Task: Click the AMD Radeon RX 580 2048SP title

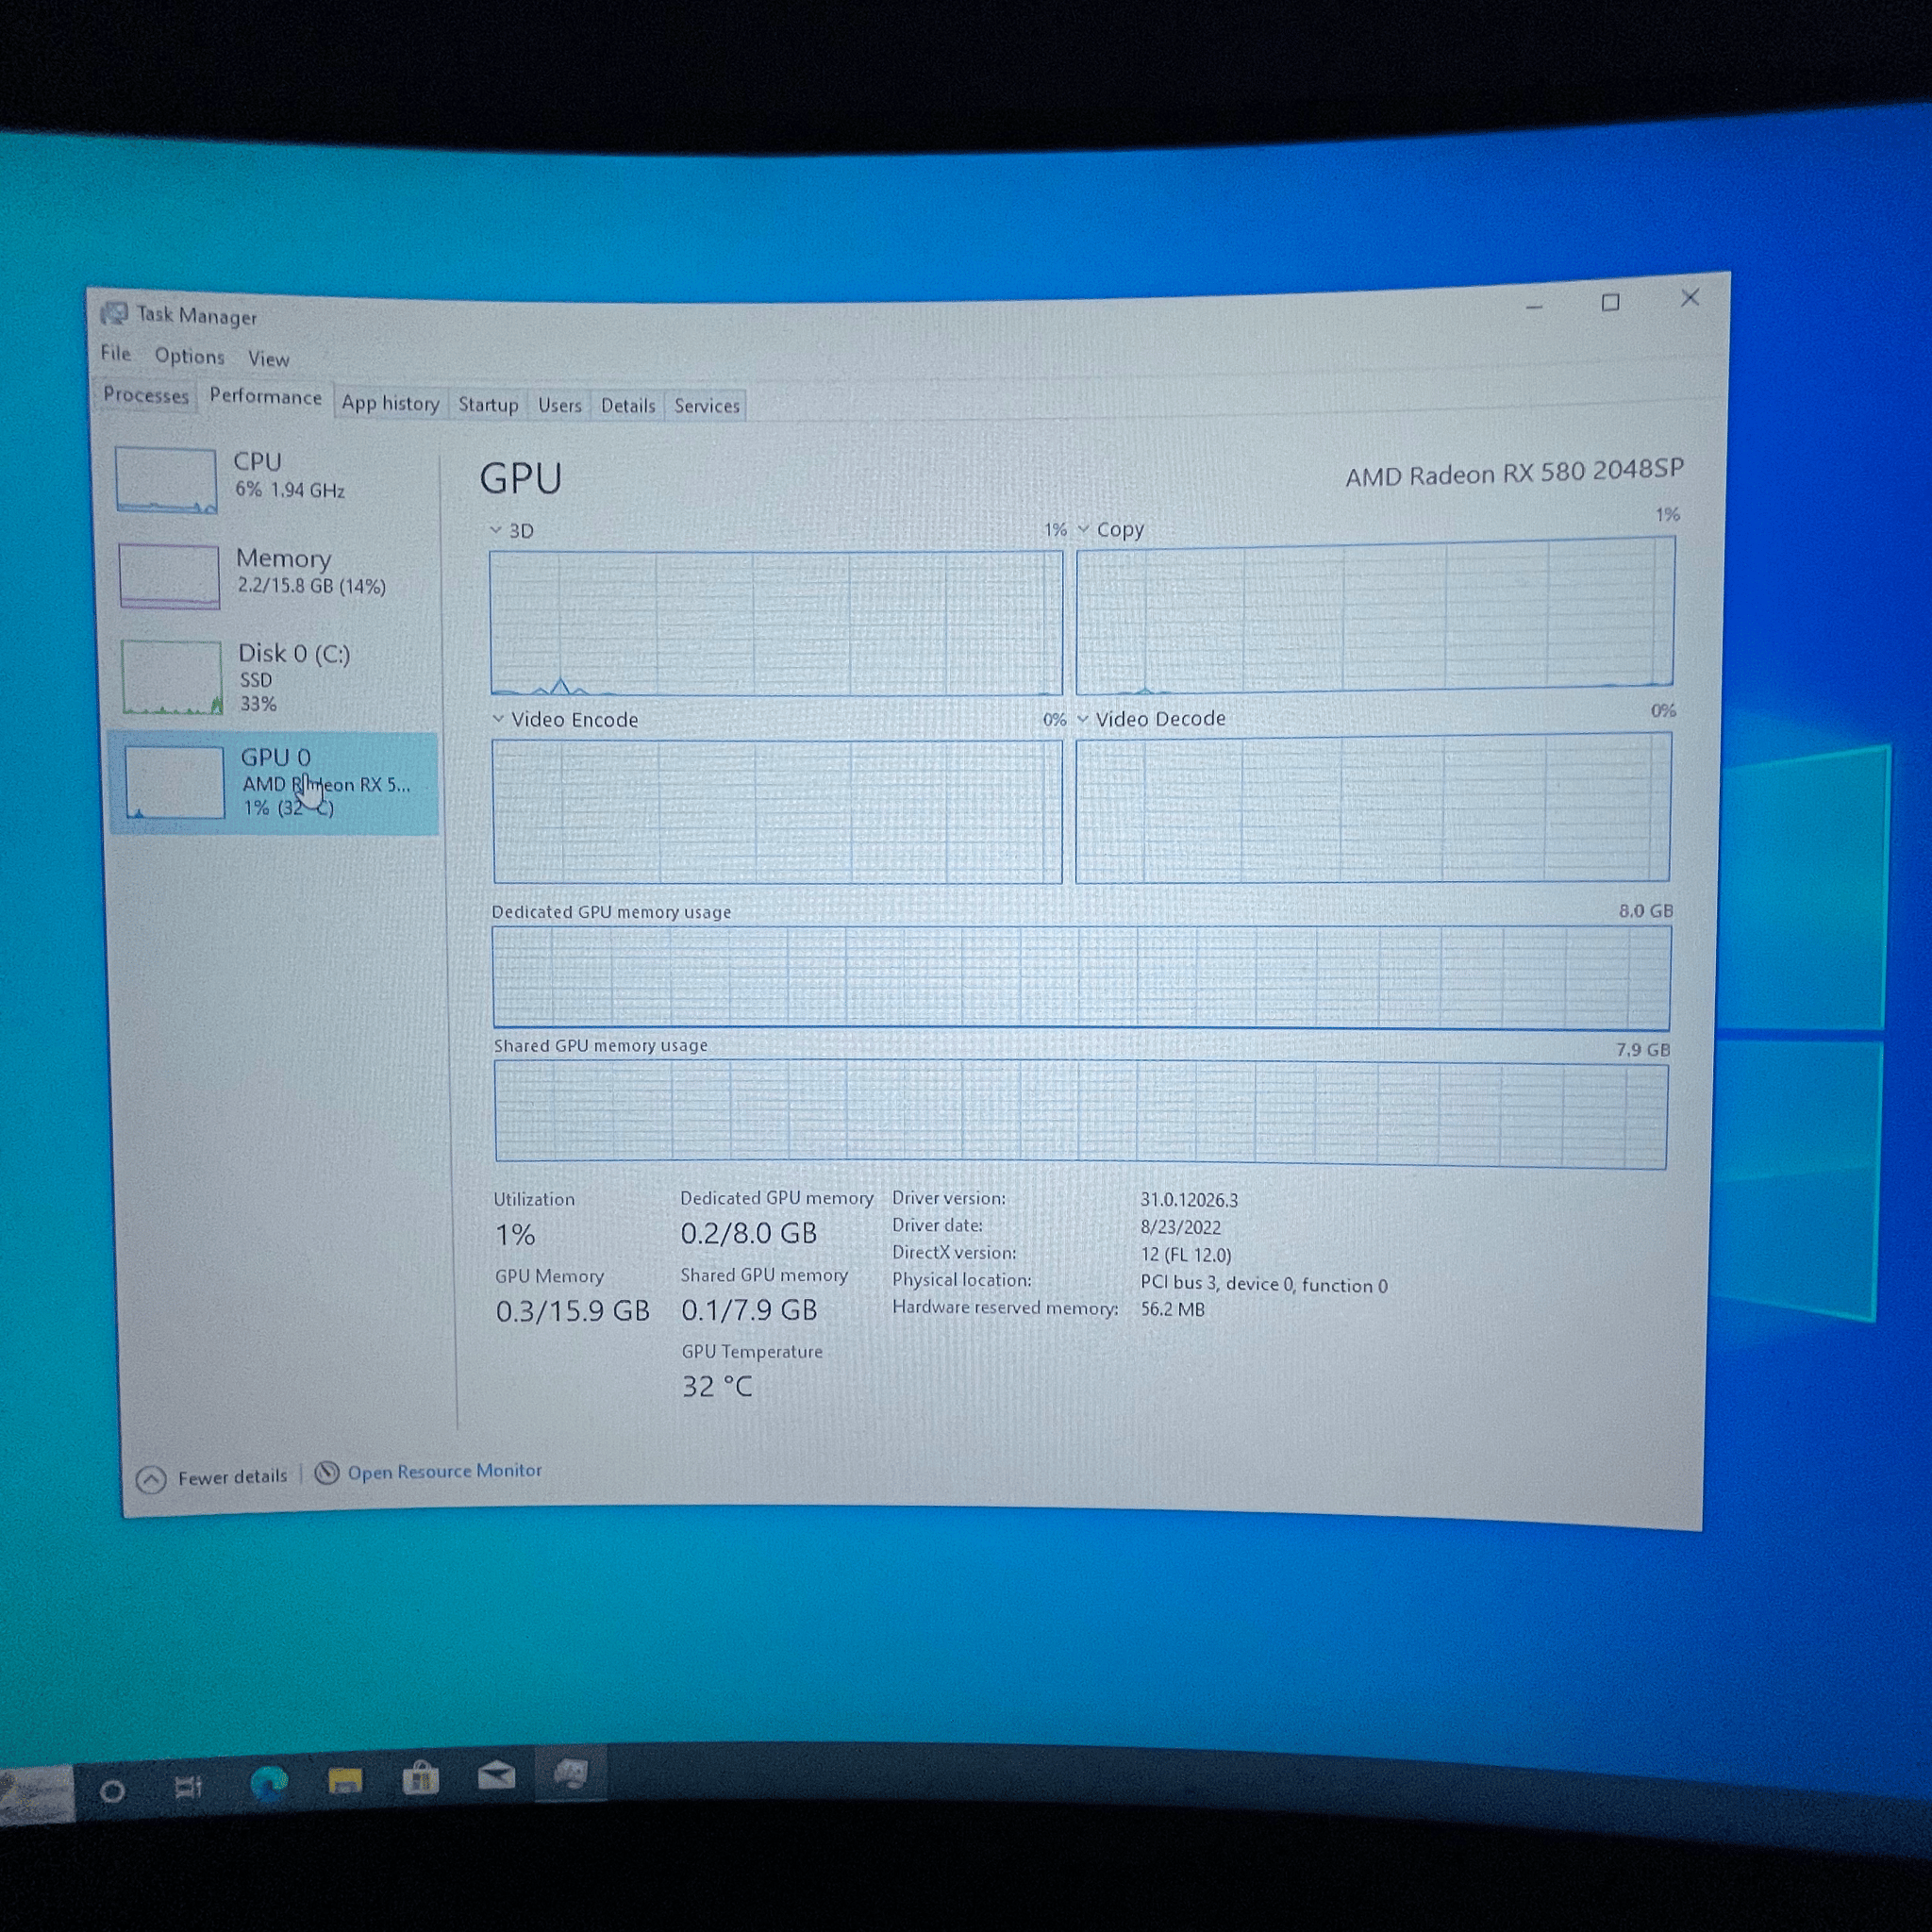Action: click(x=1514, y=472)
